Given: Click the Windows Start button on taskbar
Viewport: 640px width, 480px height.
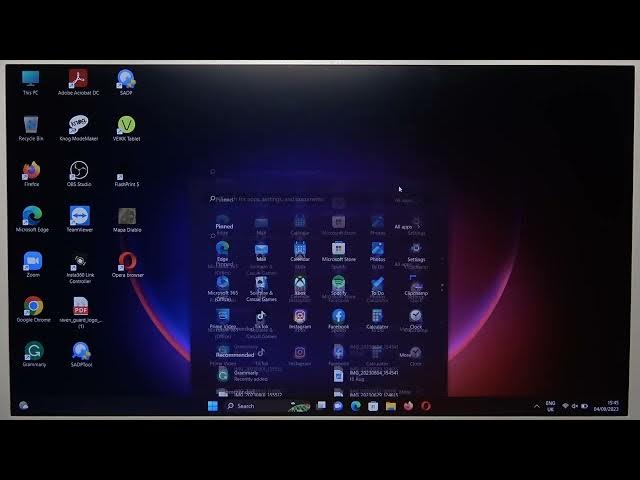Looking at the screenshot, I should click(x=213, y=406).
